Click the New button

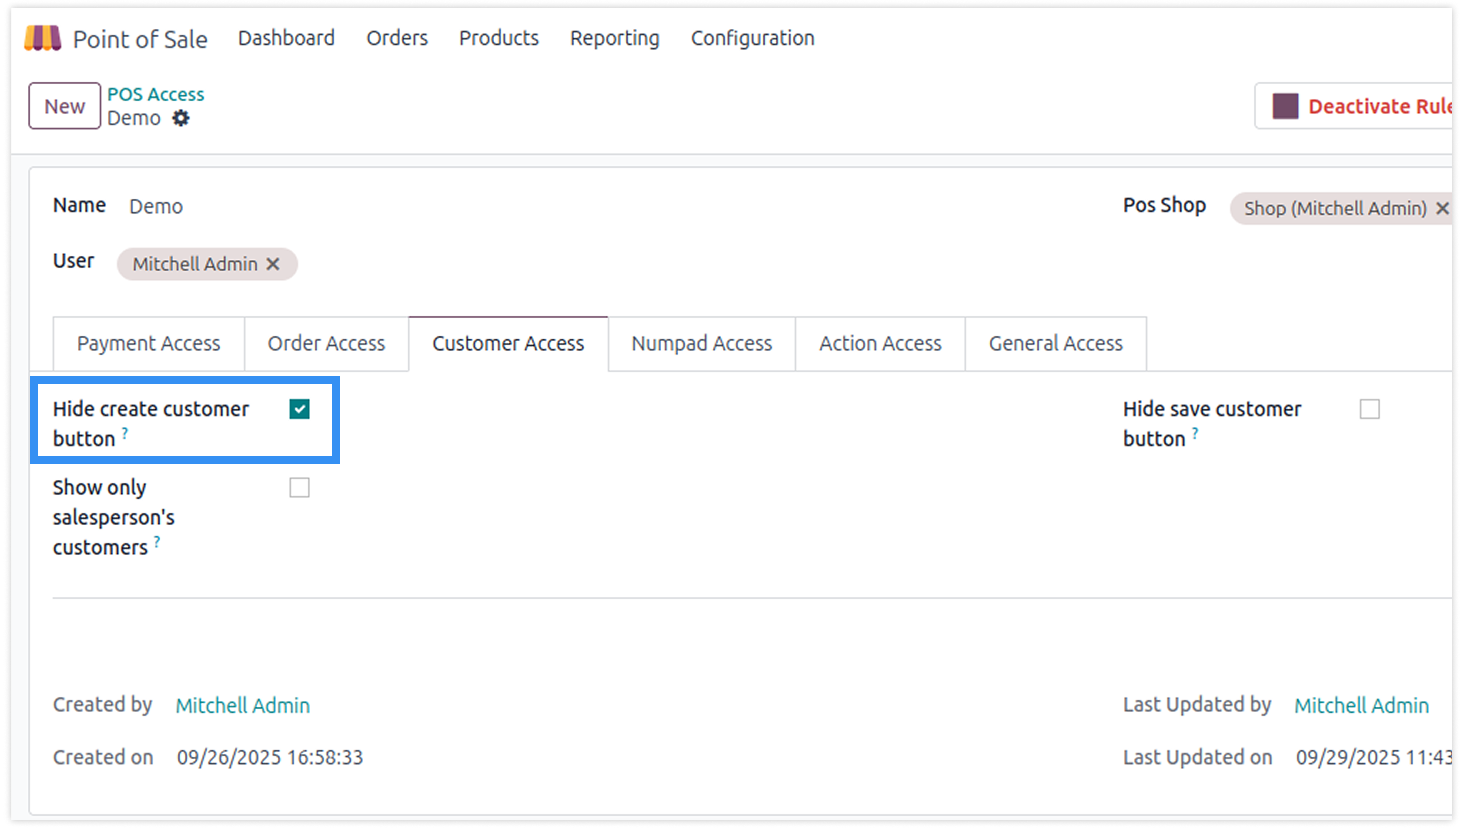(x=64, y=106)
